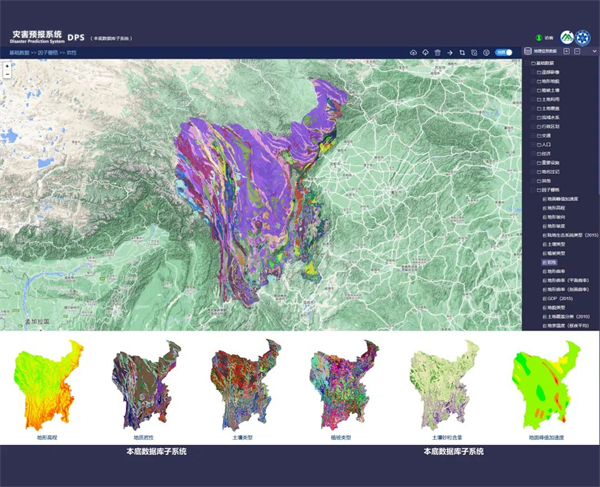The height and width of the screenshot is (487, 600).
Task: Click the cloud download icon in toolbar
Action: [426, 52]
